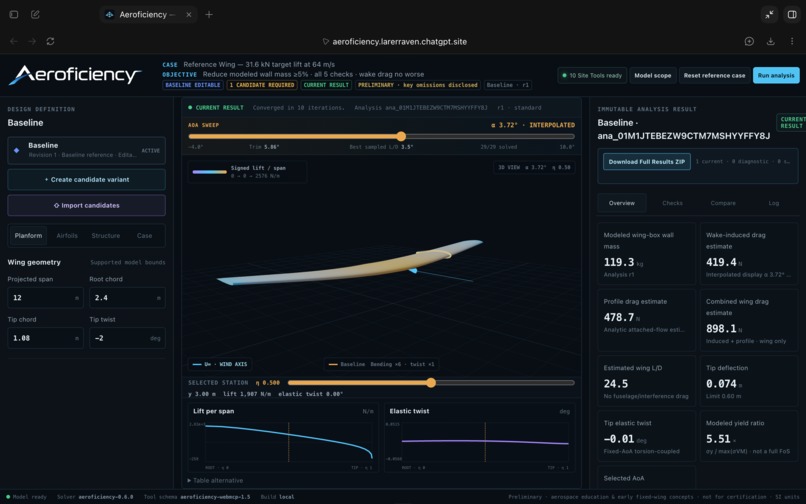The width and height of the screenshot is (806, 504).
Task: Open the Log results tab
Action: [x=774, y=203]
